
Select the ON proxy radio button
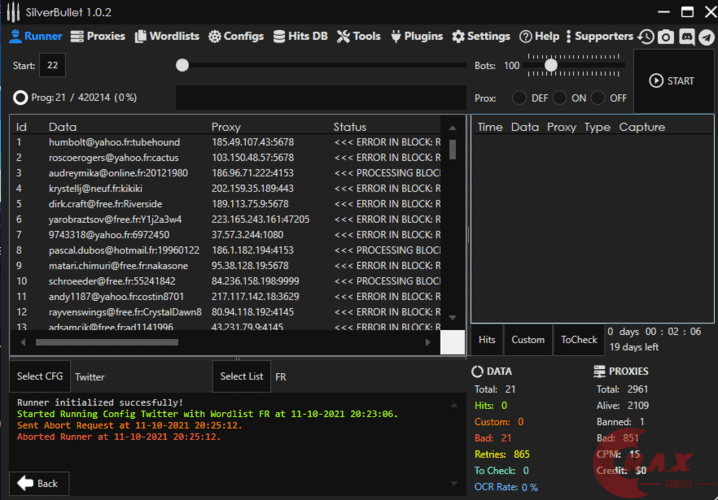pyautogui.click(x=558, y=98)
